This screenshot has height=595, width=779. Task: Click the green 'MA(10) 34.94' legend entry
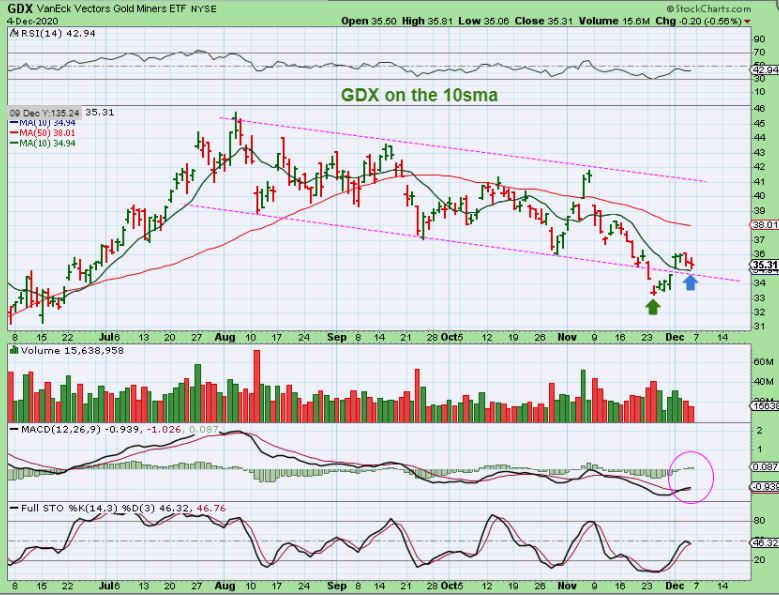(x=43, y=144)
